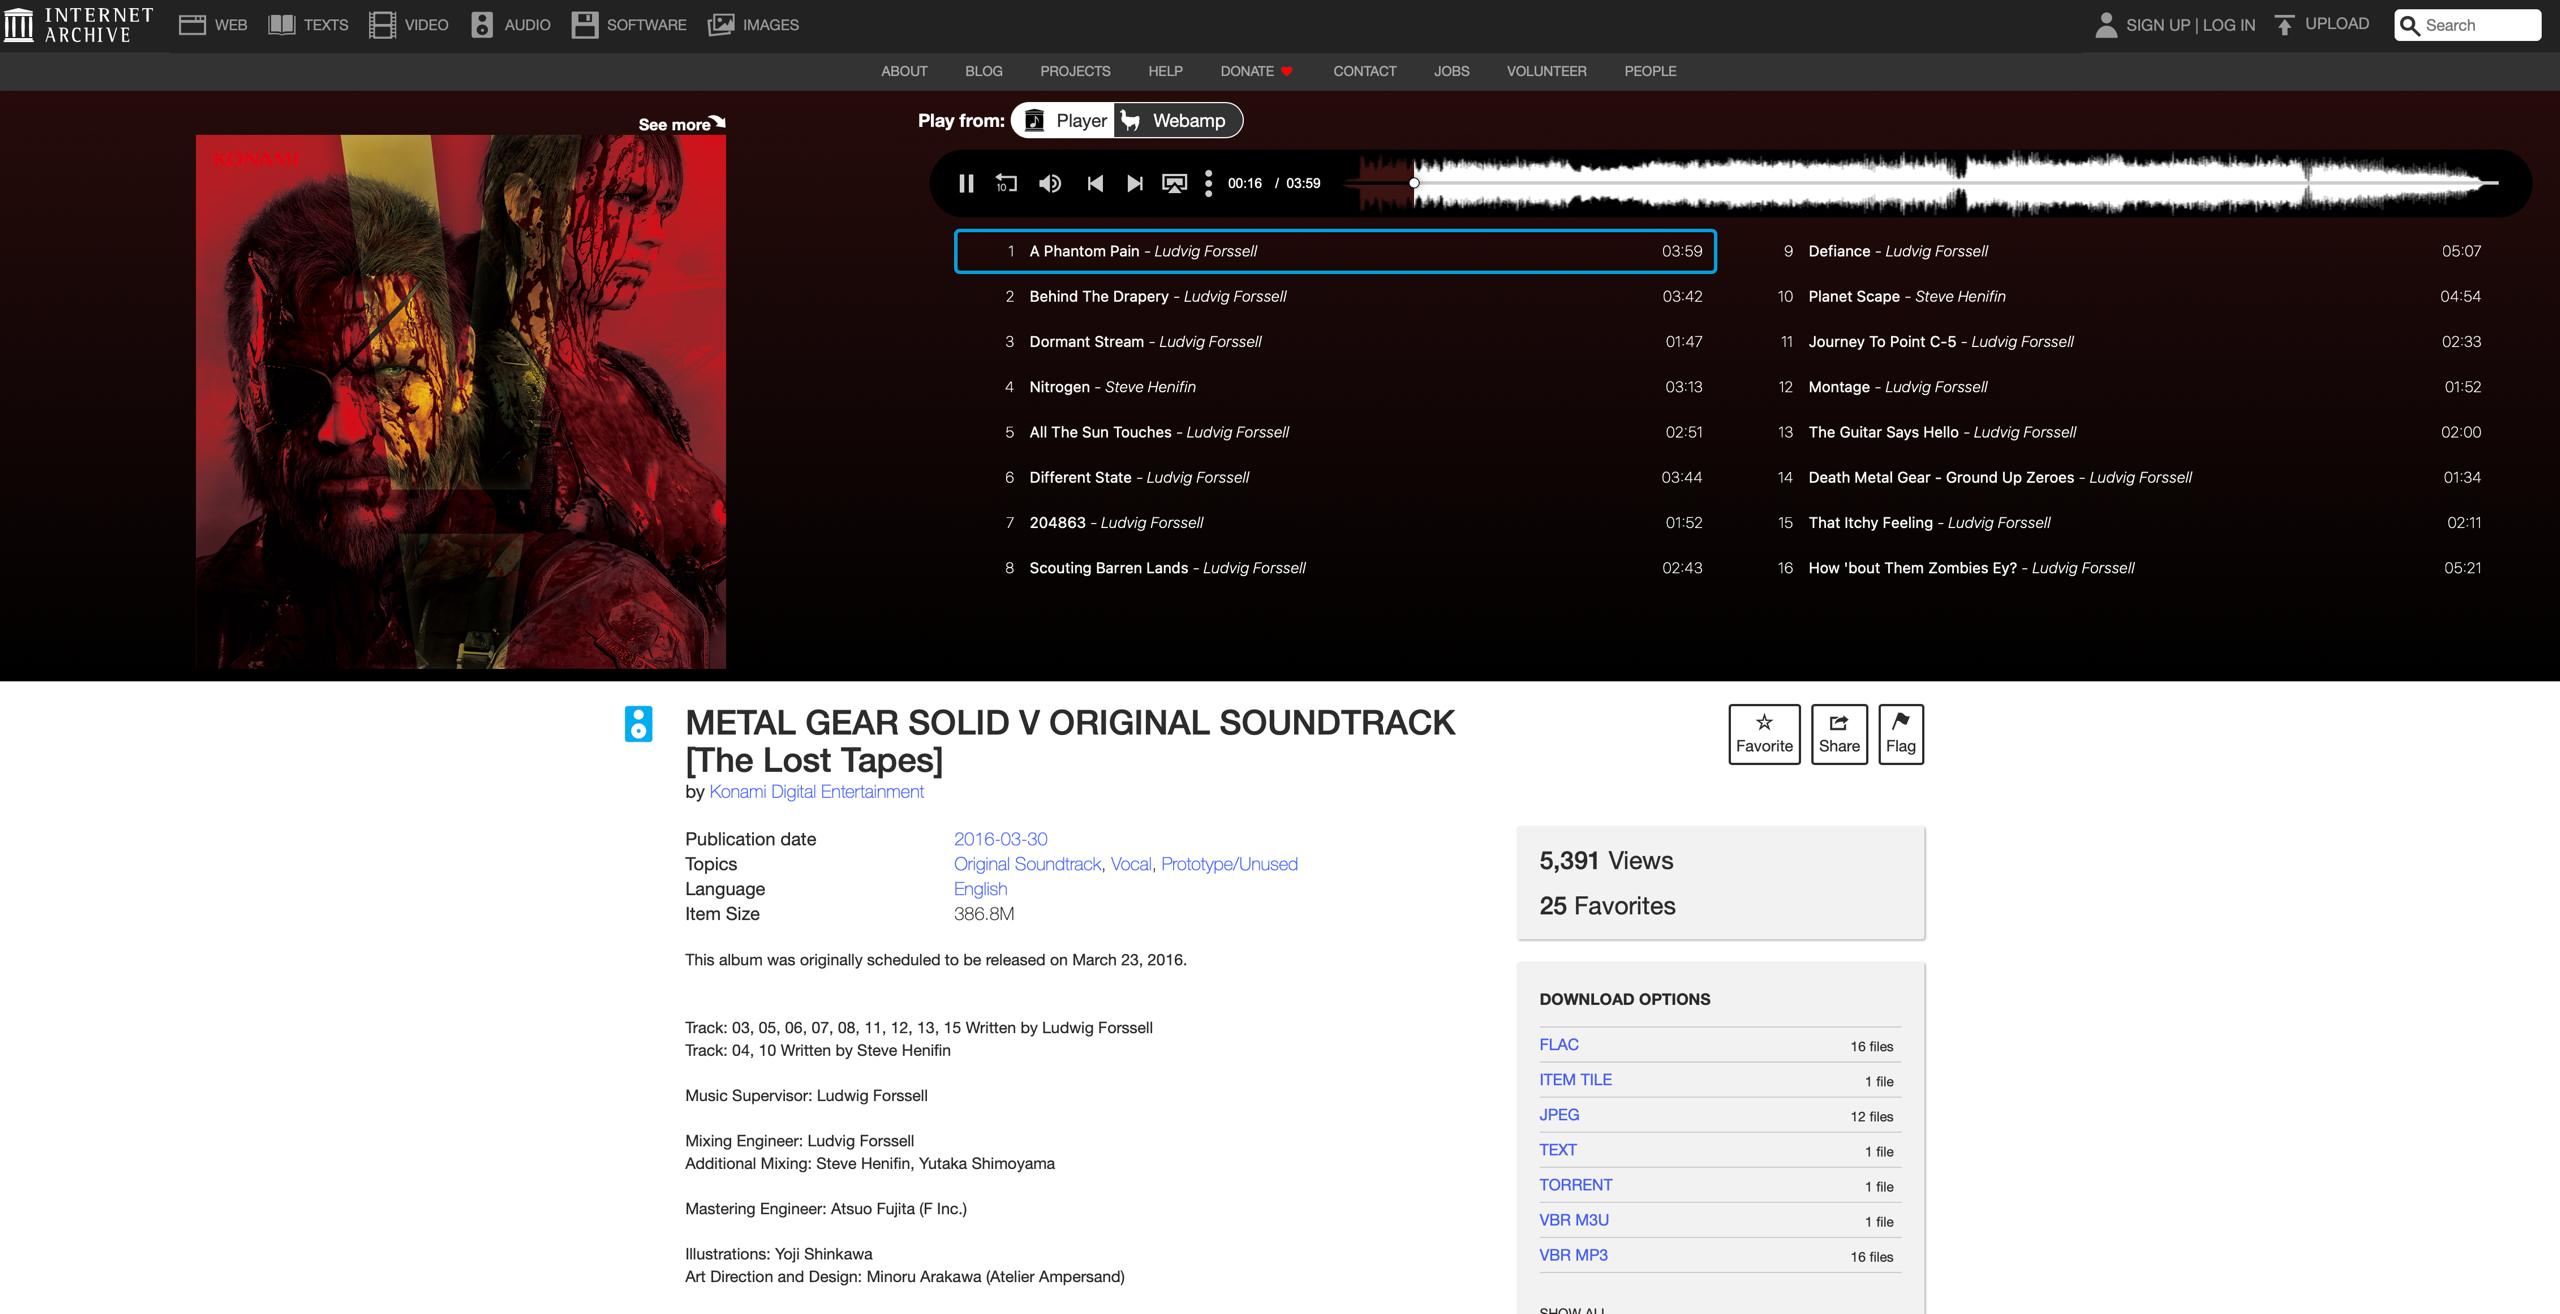Pause the currently playing track

tap(966, 183)
